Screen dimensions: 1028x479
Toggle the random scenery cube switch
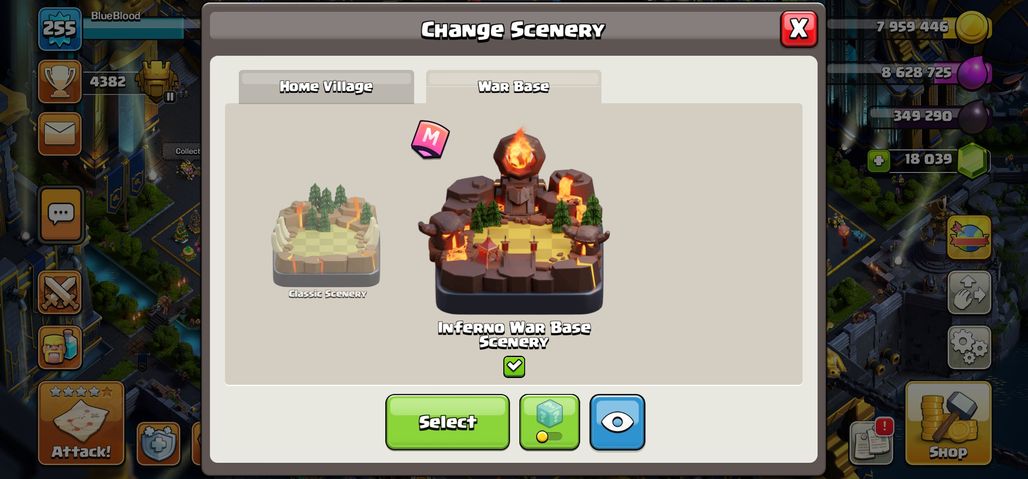(549, 422)
